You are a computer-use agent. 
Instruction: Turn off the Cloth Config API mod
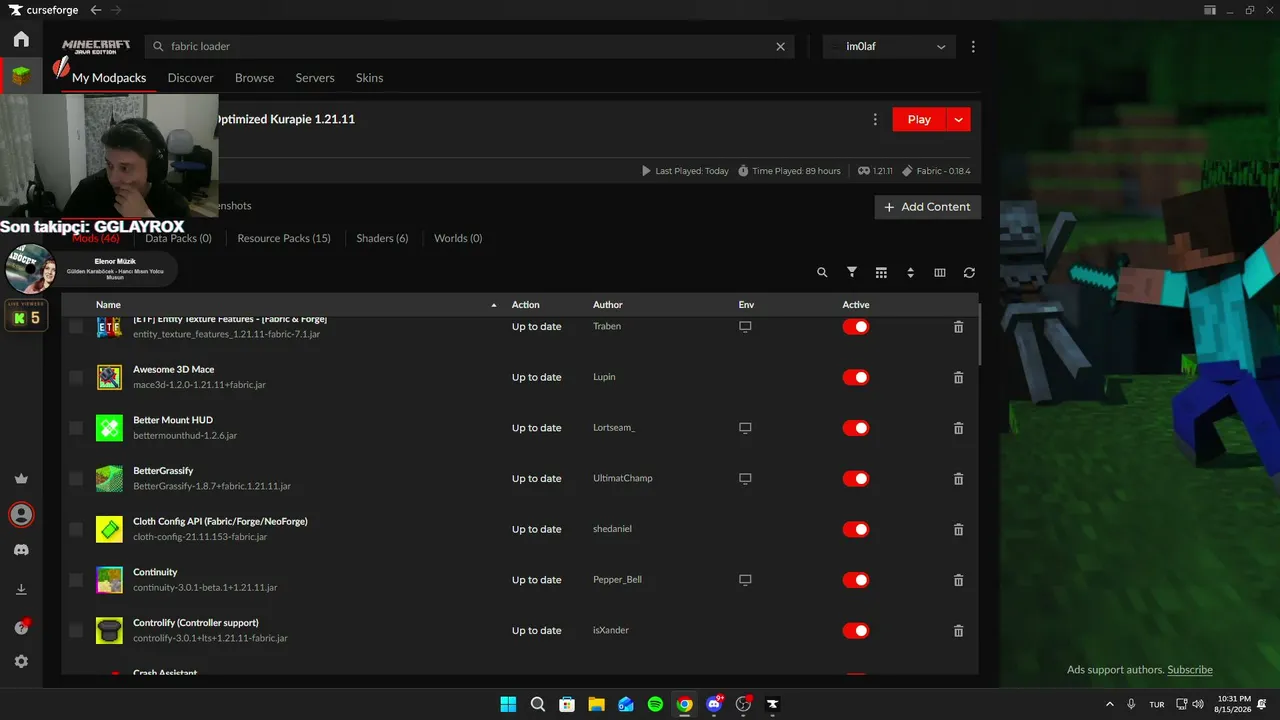pyautogui.click(x=855, y=529)
